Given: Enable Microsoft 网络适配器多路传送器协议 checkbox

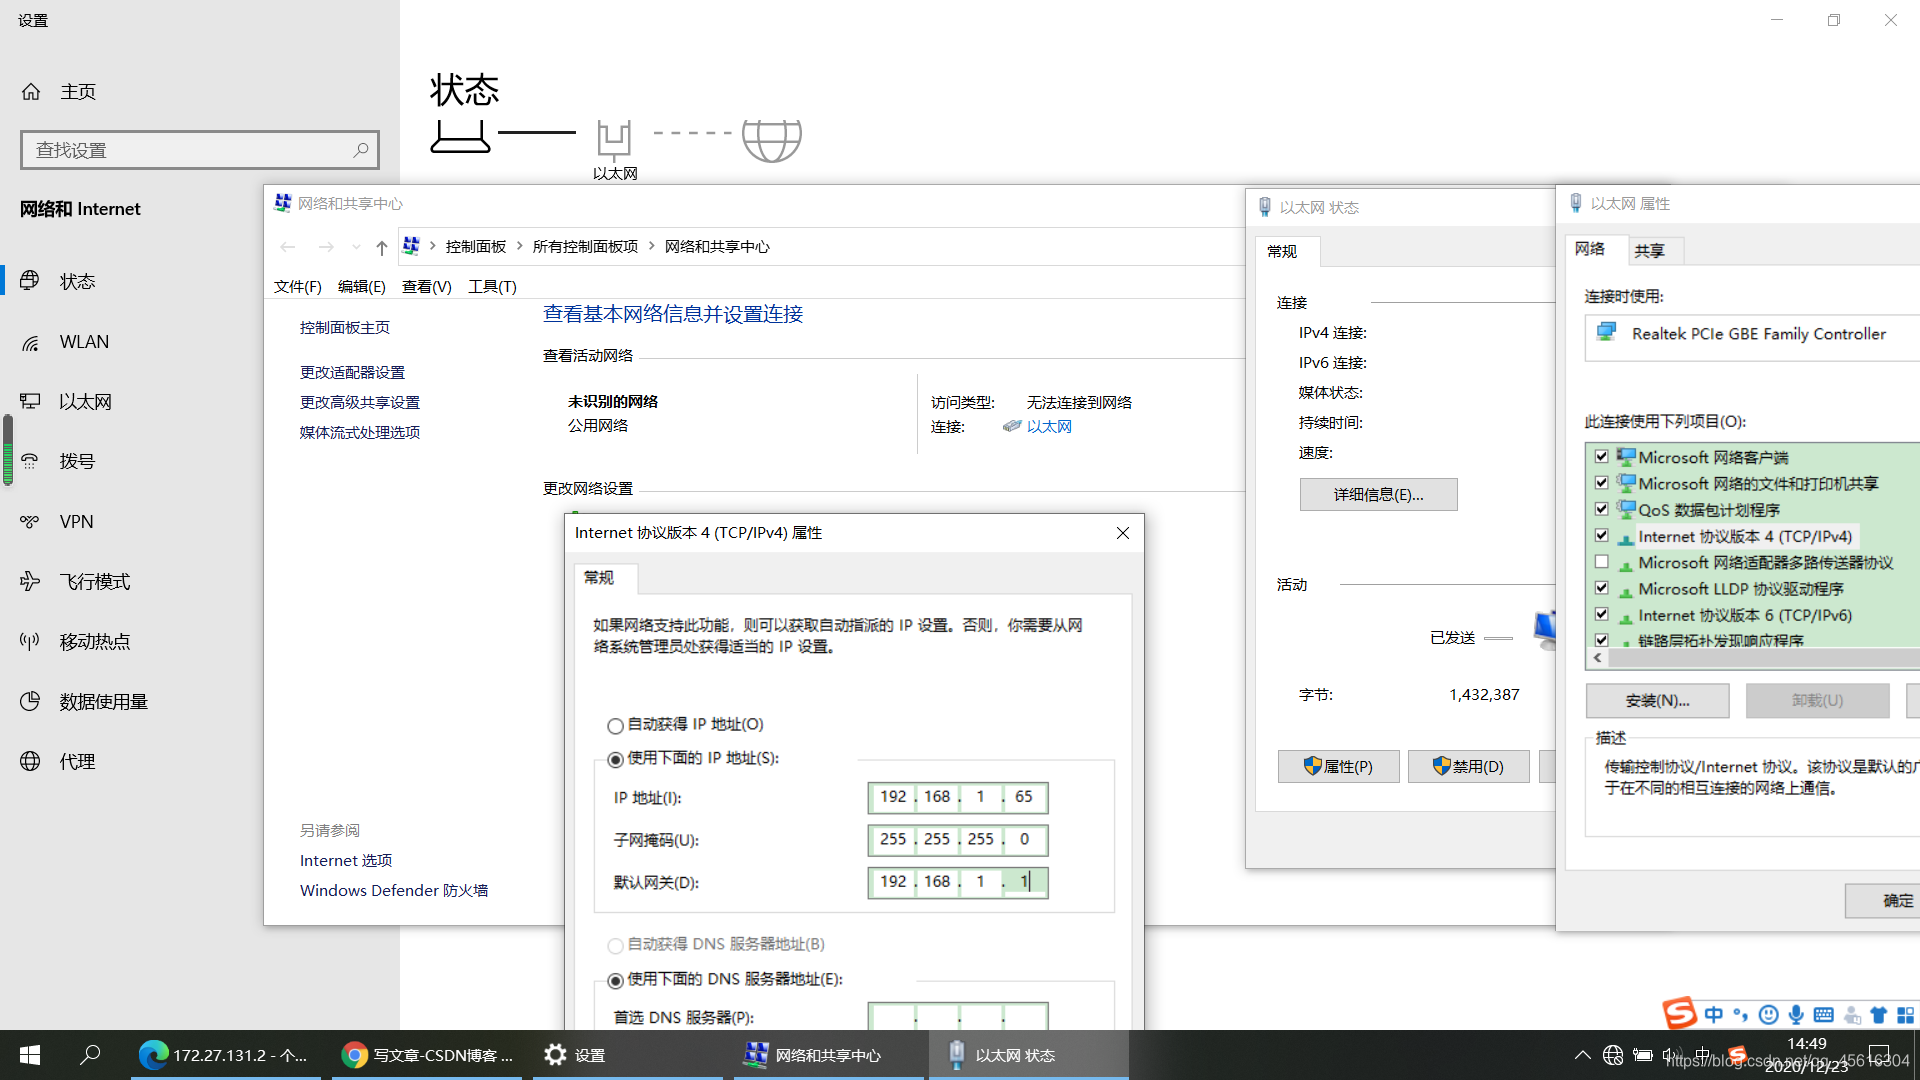Looking at the screenshot, I should 1602,562.
